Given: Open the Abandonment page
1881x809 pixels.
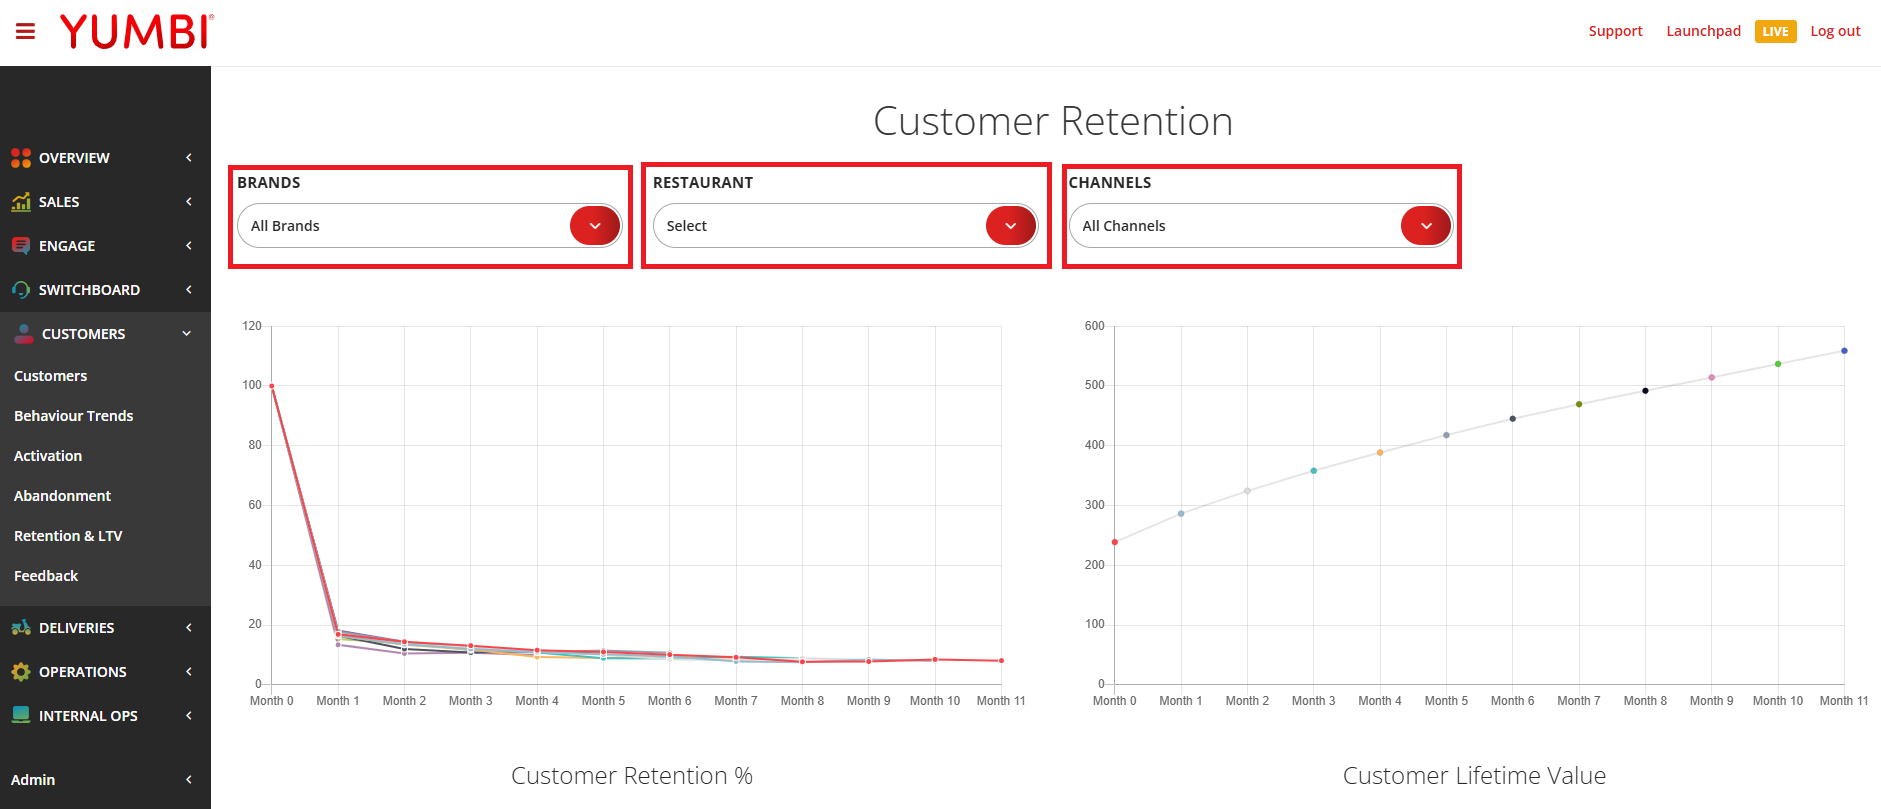Looking at the screenshot, I should [63, 496].
